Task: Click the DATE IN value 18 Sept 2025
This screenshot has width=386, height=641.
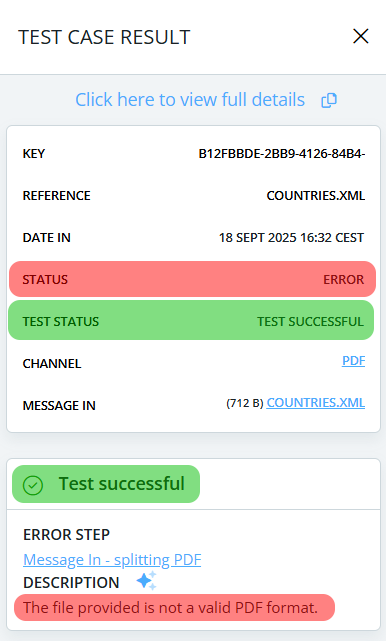Action: (291, 238)
